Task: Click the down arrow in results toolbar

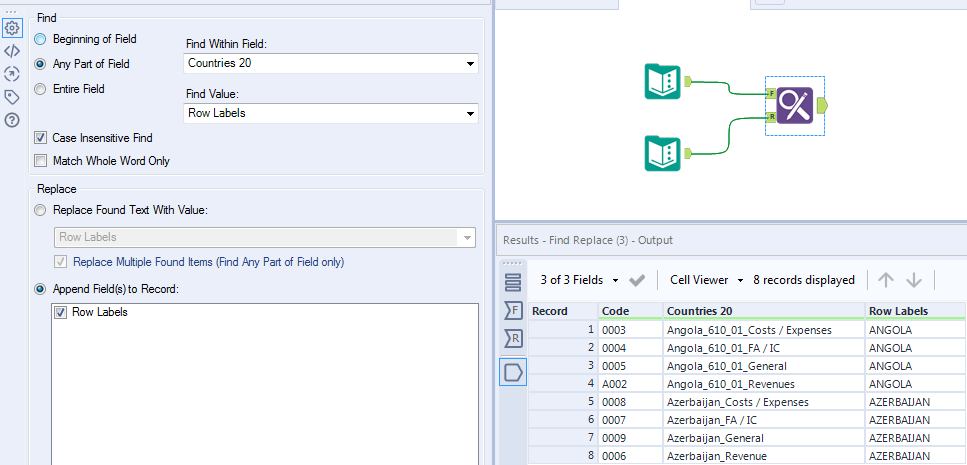Action: tap(914, 281)
